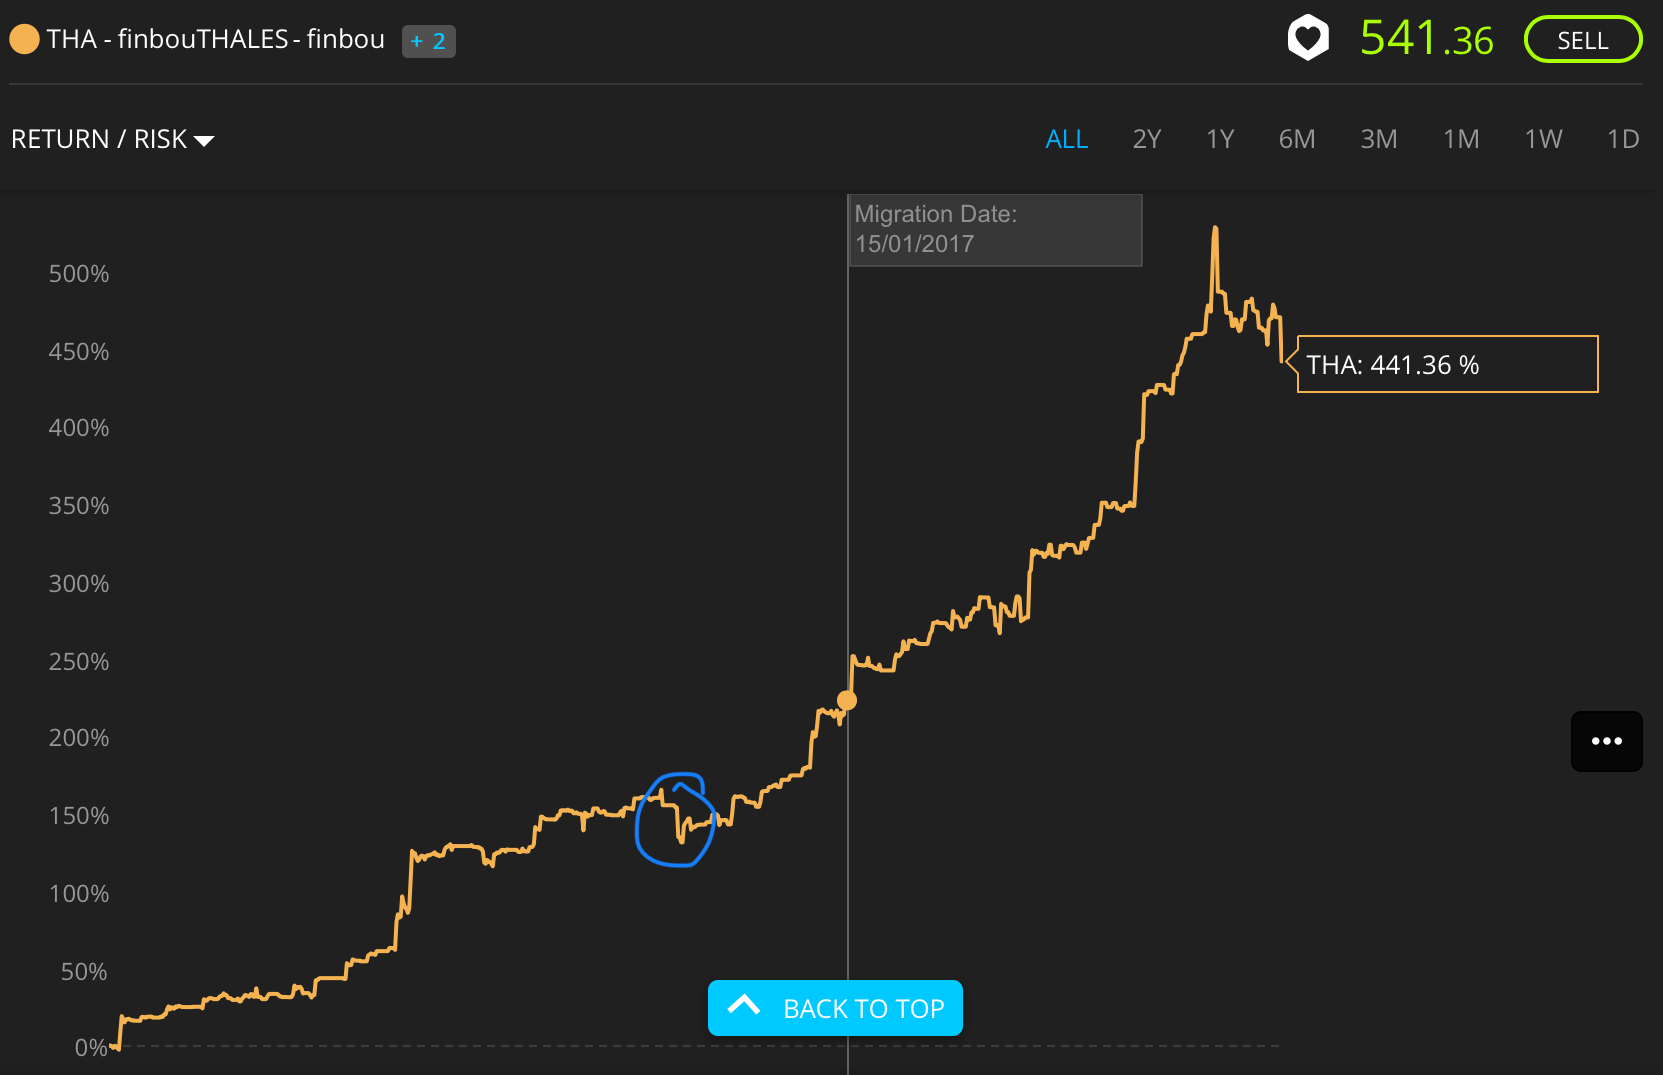Screen dimensions: 1663x1075
Task: Select the 1D time range
Action: pyautogui.click(x=1623, y=139)
